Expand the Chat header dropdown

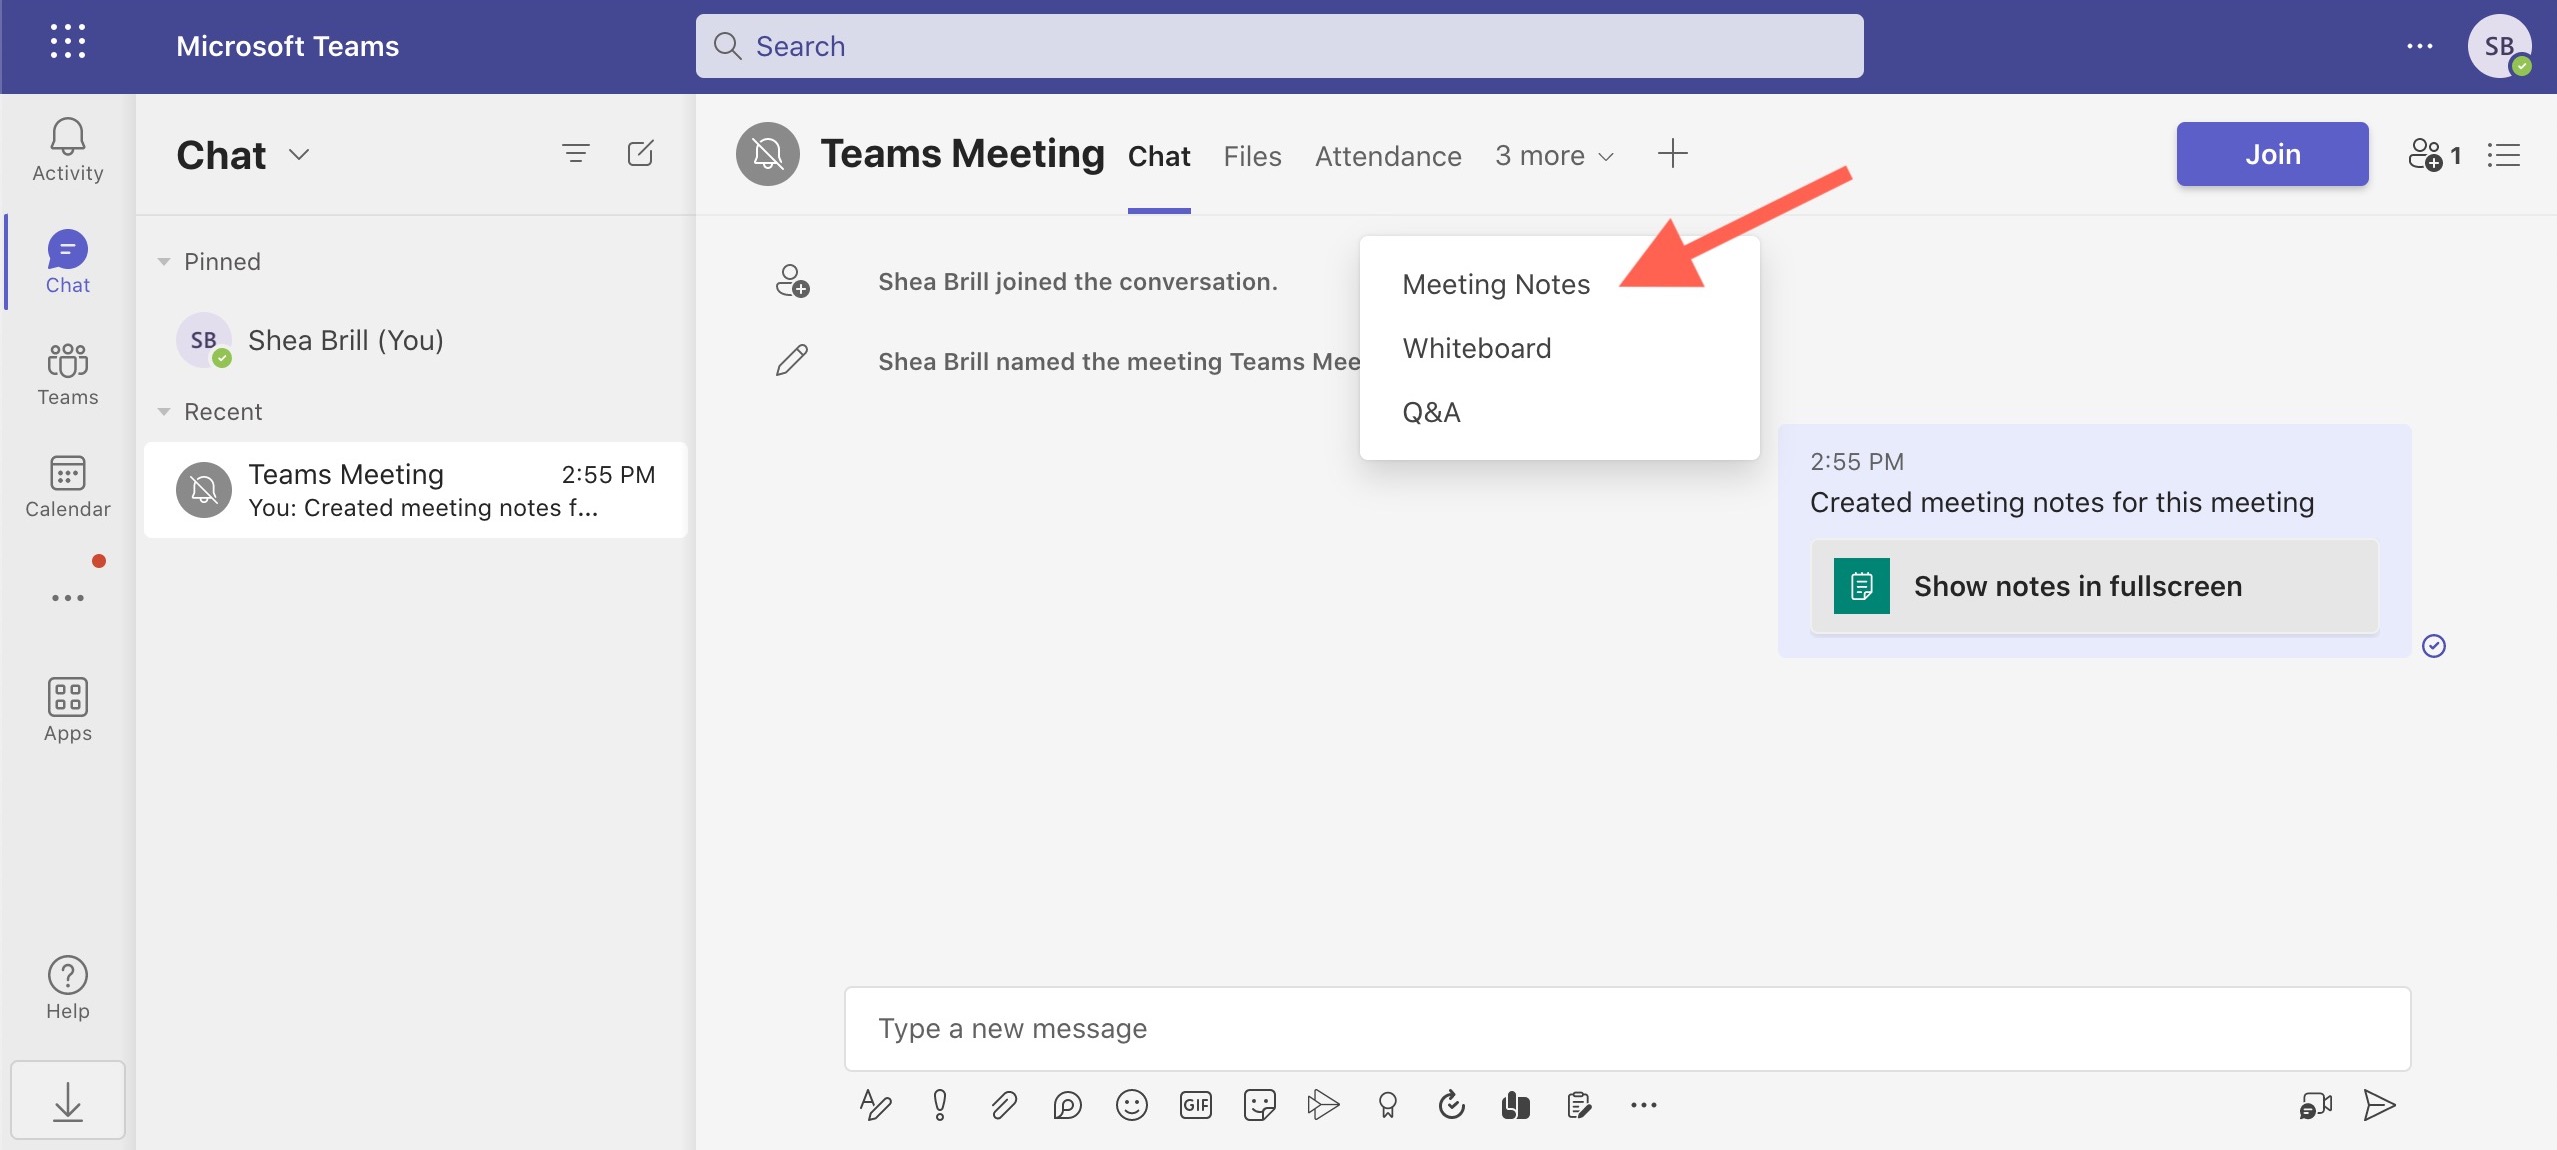coord(298,155)
